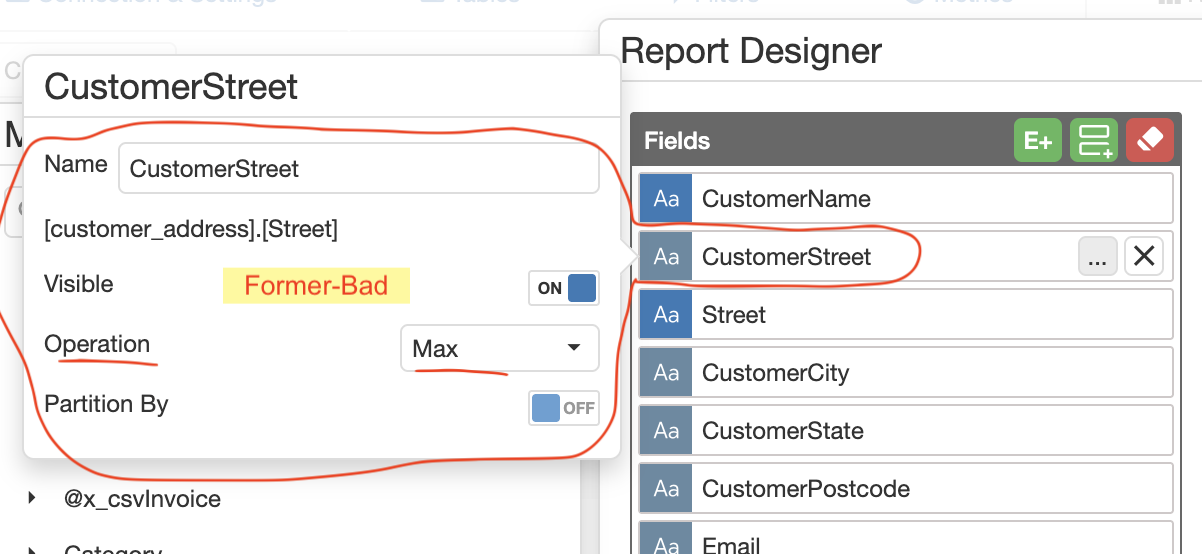Expand the @x_csvInvoice tree node

click(33, 498)
